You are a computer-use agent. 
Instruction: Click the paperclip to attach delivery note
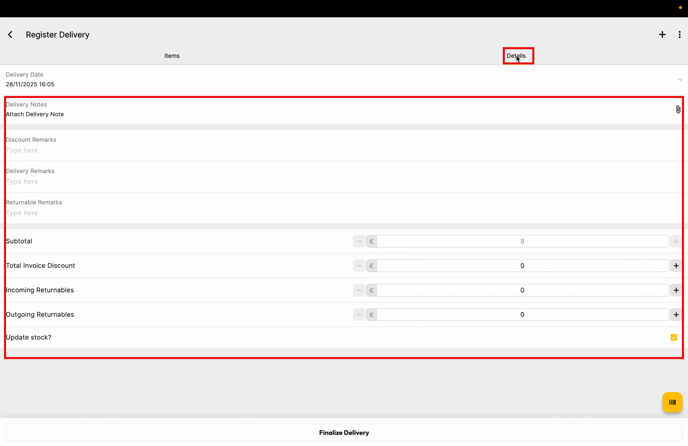[x=677, y=109]
